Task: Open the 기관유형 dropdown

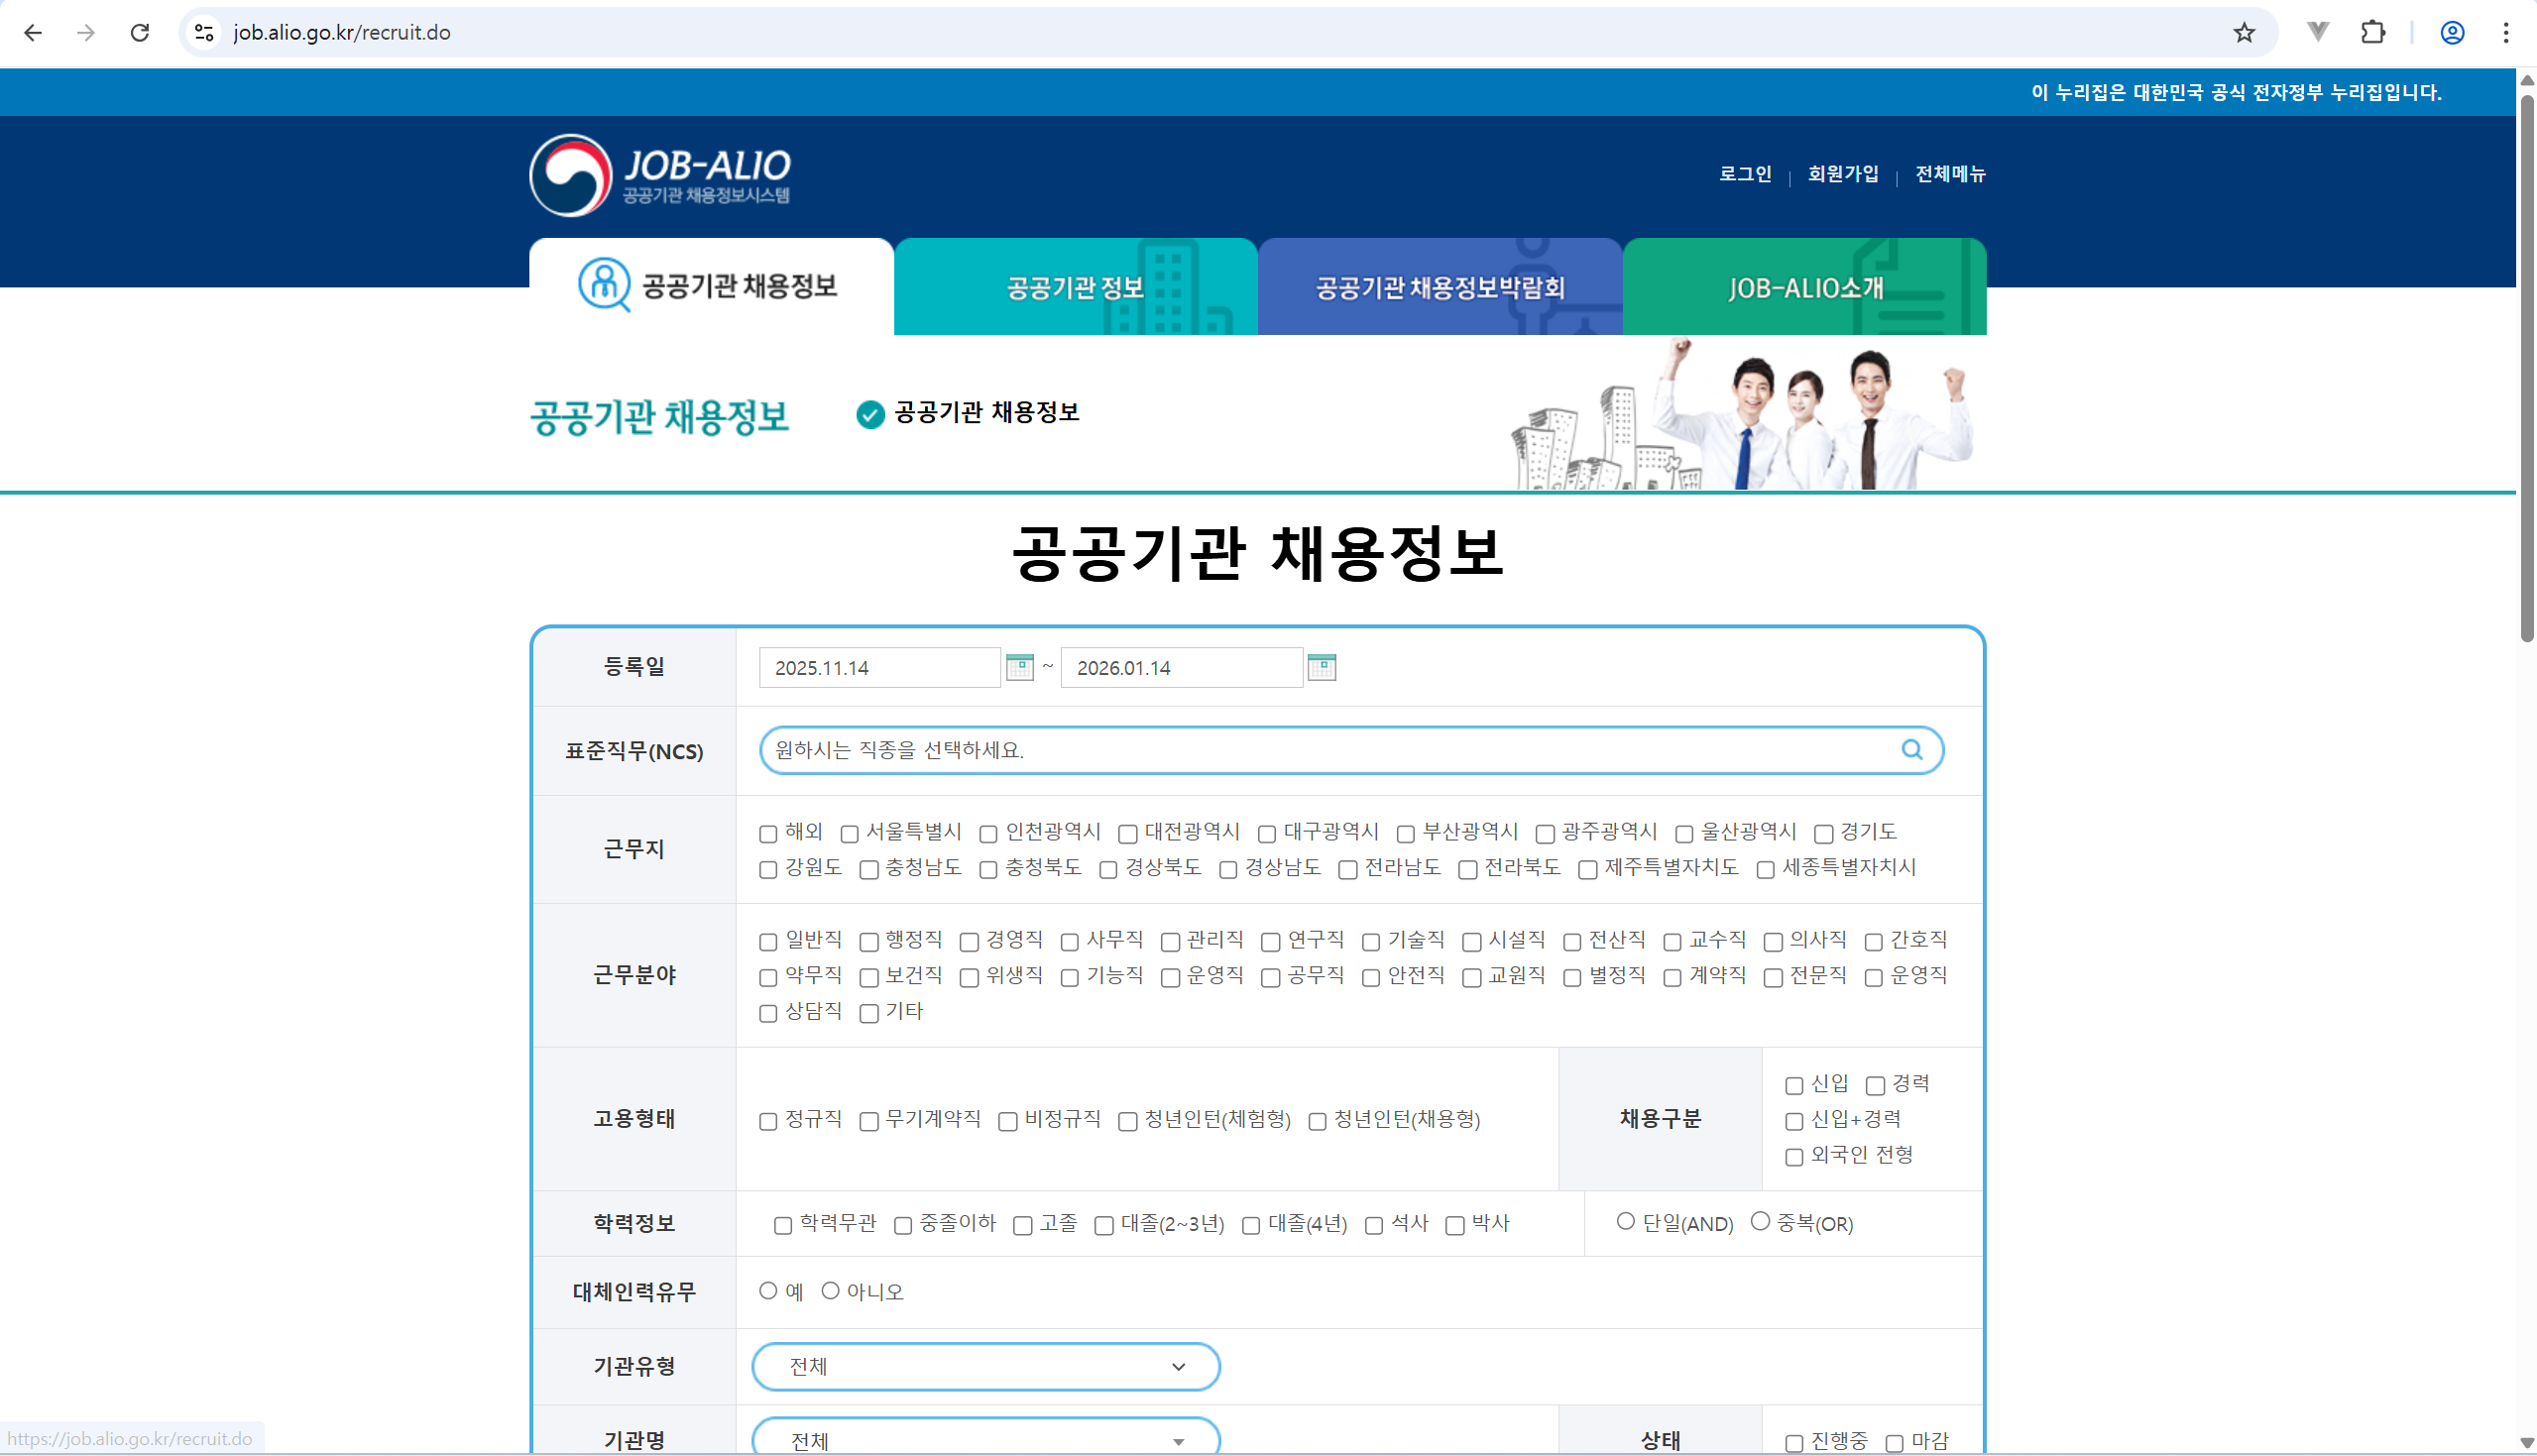Action: 985,1366
